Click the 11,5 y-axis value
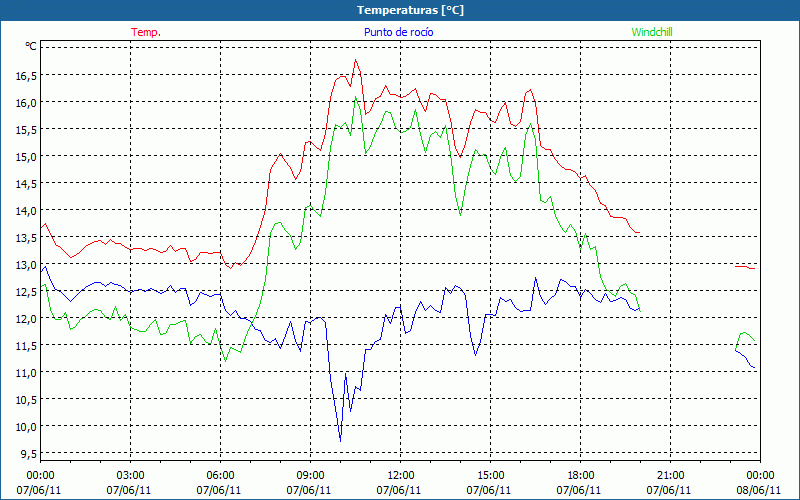 point(26,346)
